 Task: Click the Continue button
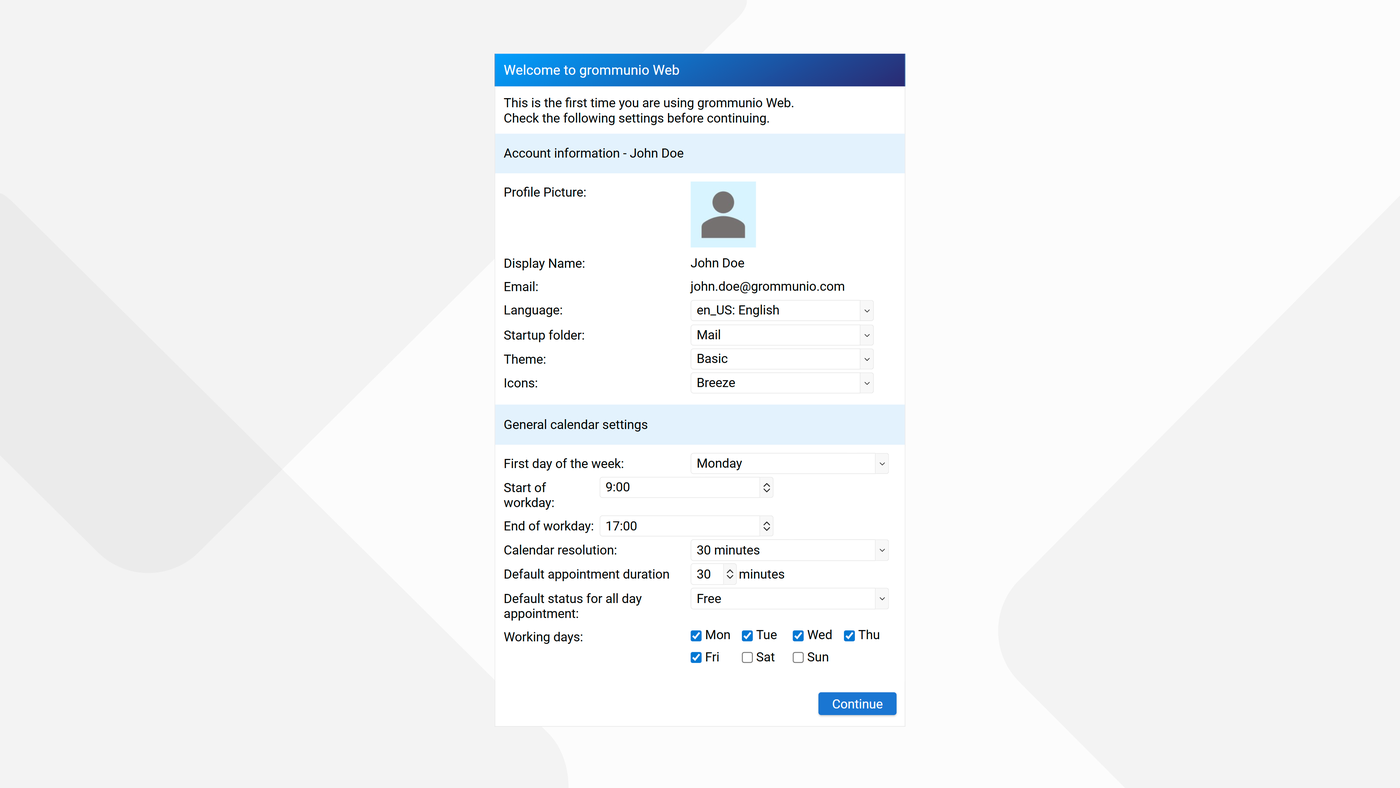pos(857,704)
